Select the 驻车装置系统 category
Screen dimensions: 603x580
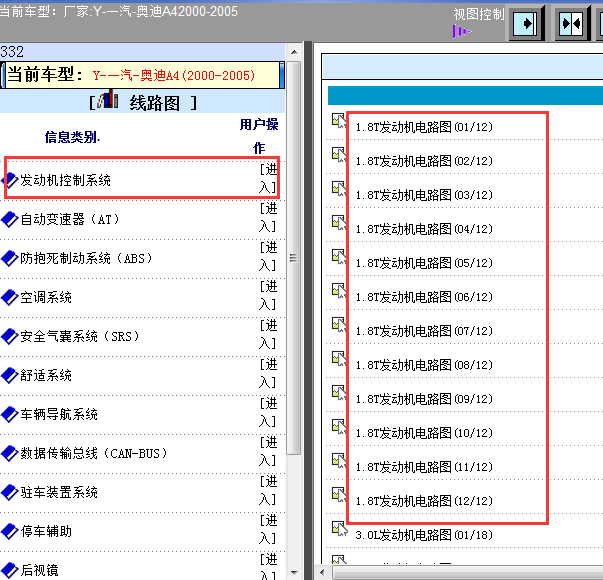point(59,492)
